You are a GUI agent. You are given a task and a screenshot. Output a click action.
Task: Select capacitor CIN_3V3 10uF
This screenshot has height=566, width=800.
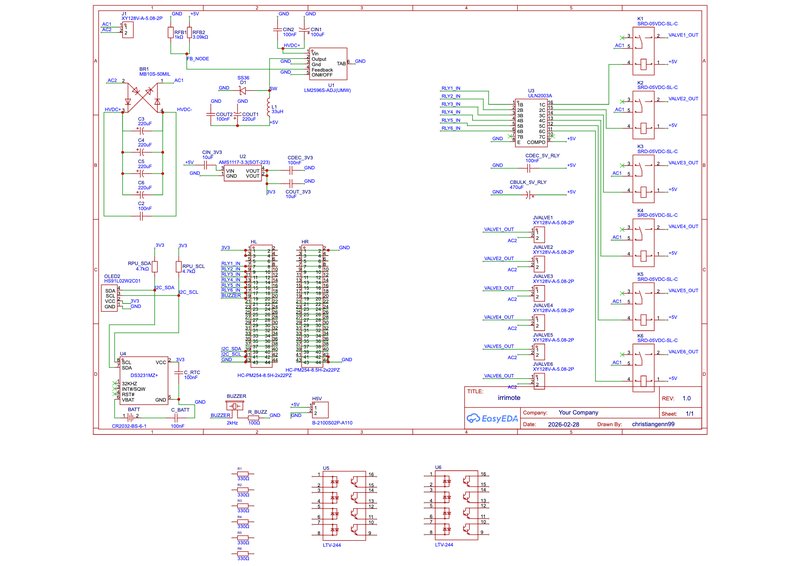point(208,165)
